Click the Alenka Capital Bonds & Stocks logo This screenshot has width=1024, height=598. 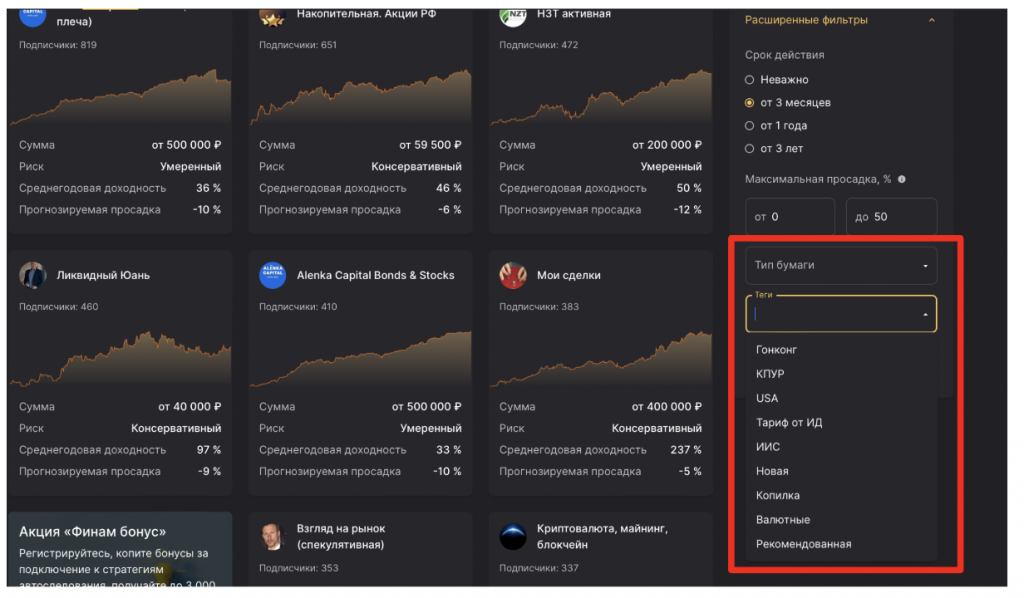tap(273, 275)
